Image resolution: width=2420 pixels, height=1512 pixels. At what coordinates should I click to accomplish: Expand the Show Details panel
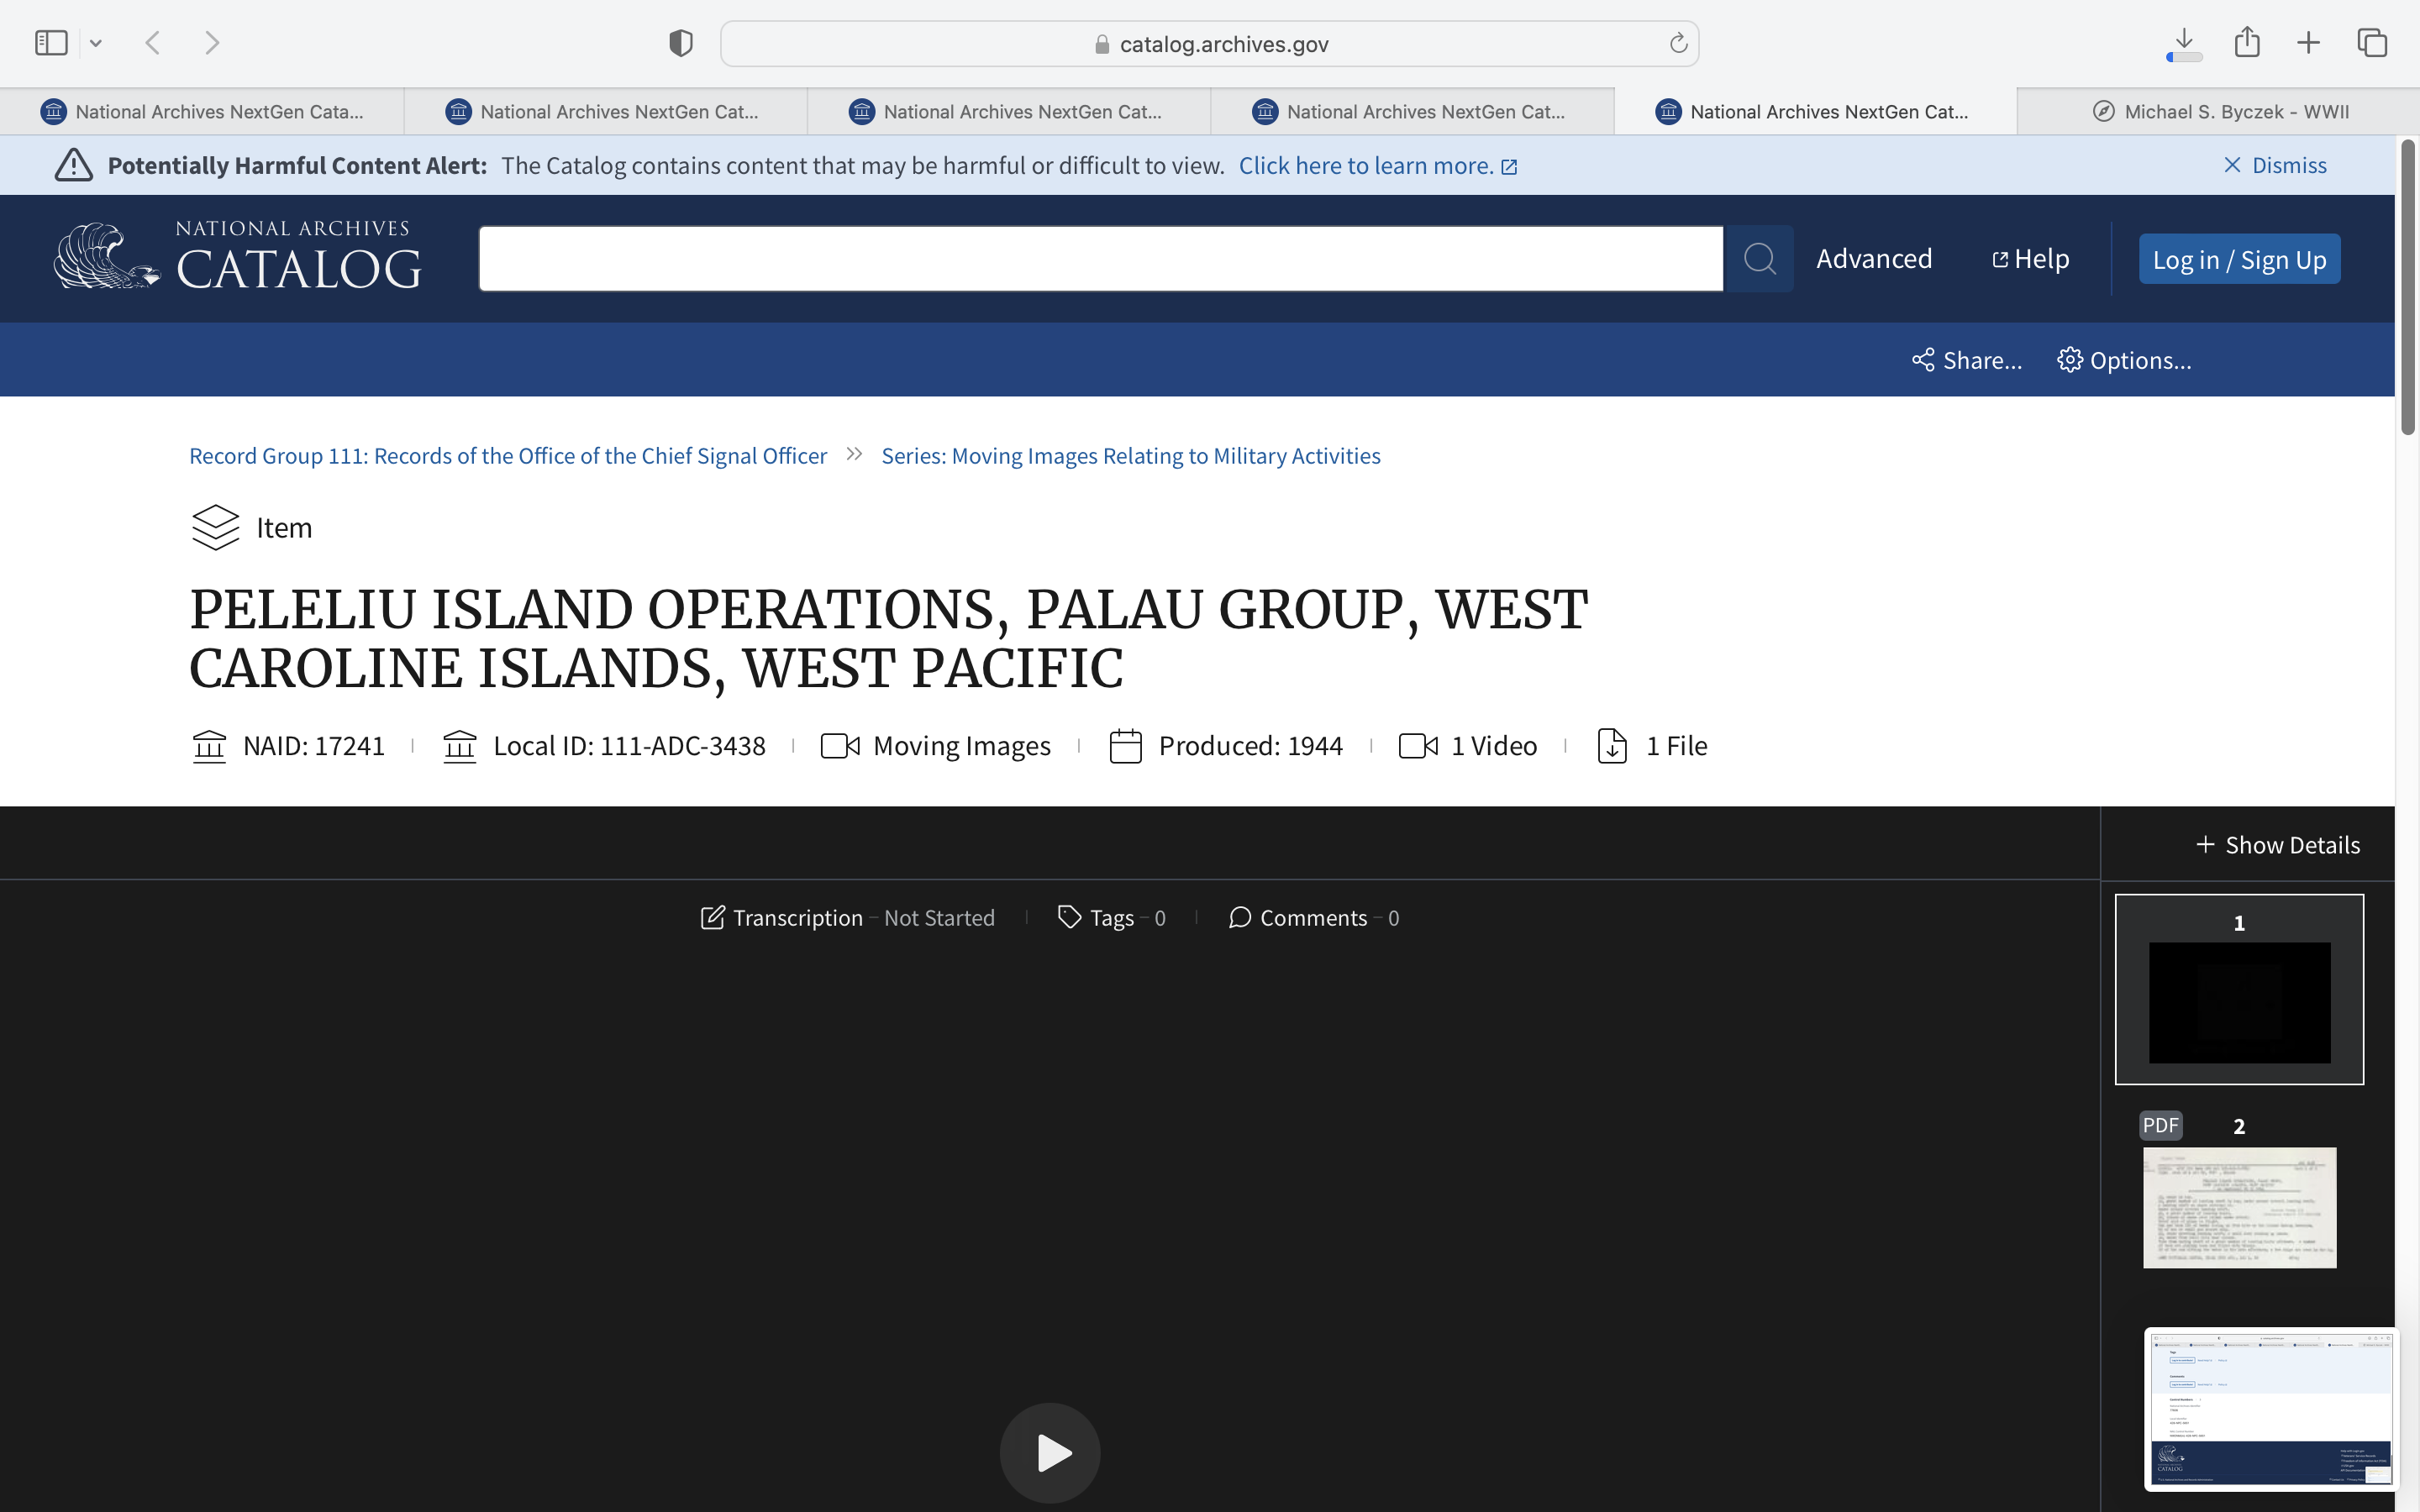click(2277, 845)
